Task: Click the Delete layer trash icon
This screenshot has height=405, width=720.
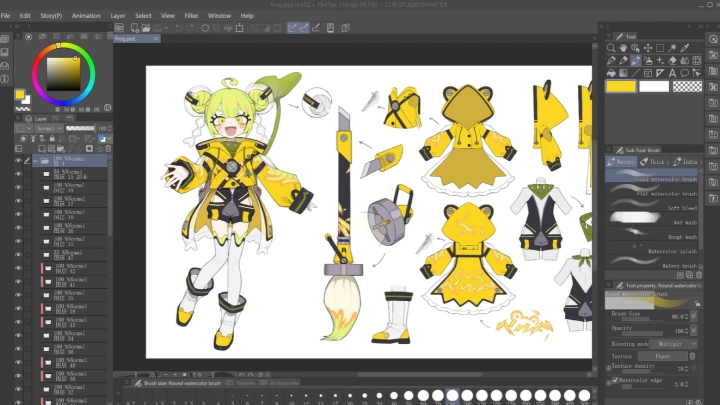Action: pyautogui.click(x=108, y=149)
